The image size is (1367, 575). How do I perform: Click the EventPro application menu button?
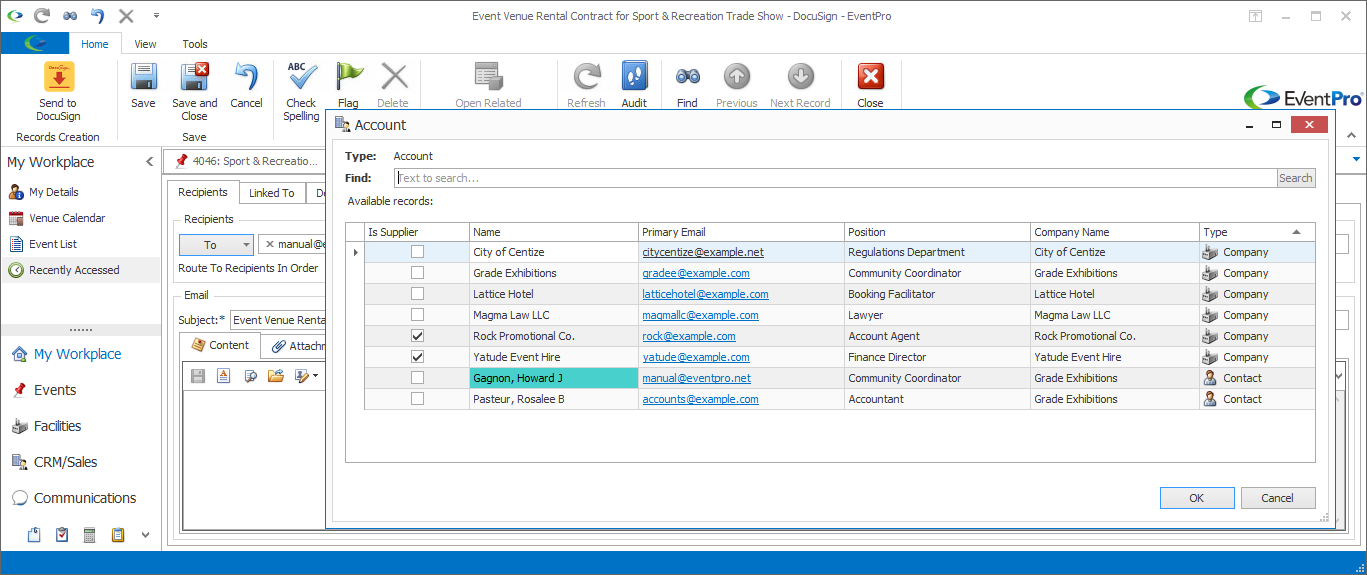pyautogui.click(x=35, y=43)
